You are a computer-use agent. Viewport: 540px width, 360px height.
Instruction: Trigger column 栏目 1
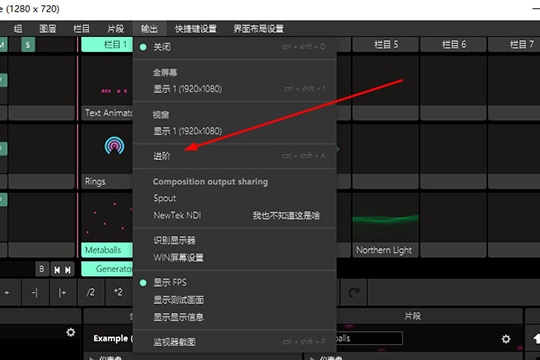click(x=107, y=44)
